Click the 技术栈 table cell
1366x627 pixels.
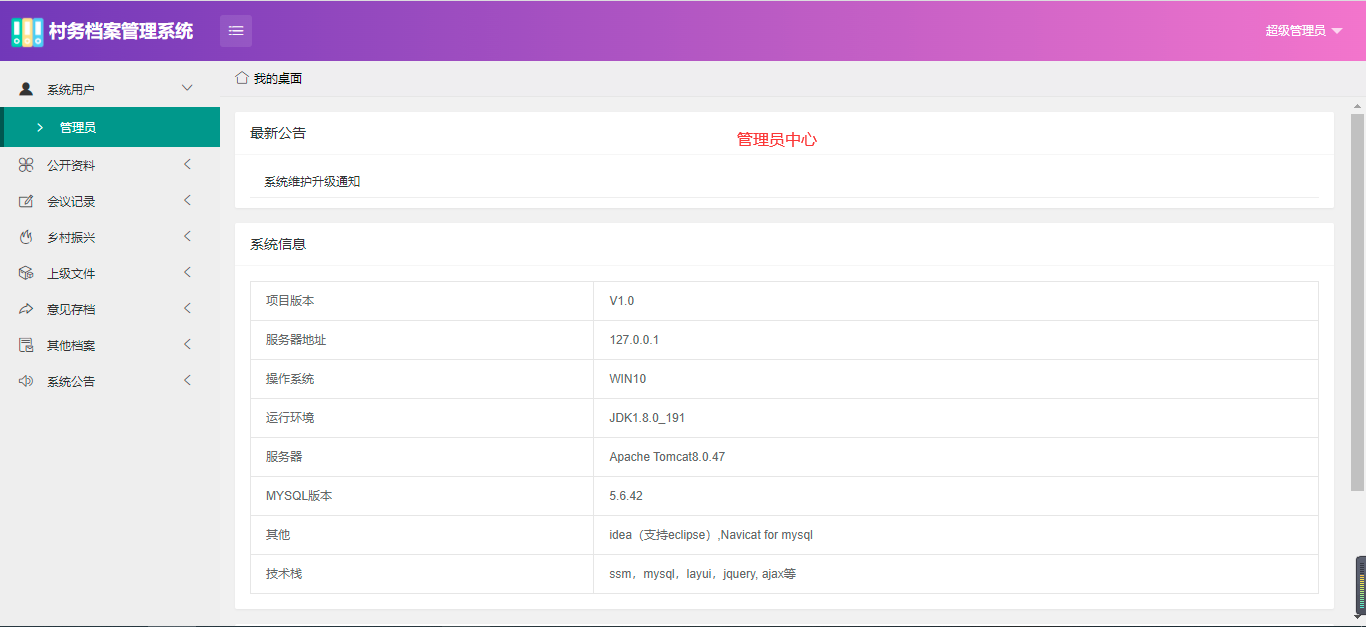tap(422, 574)
